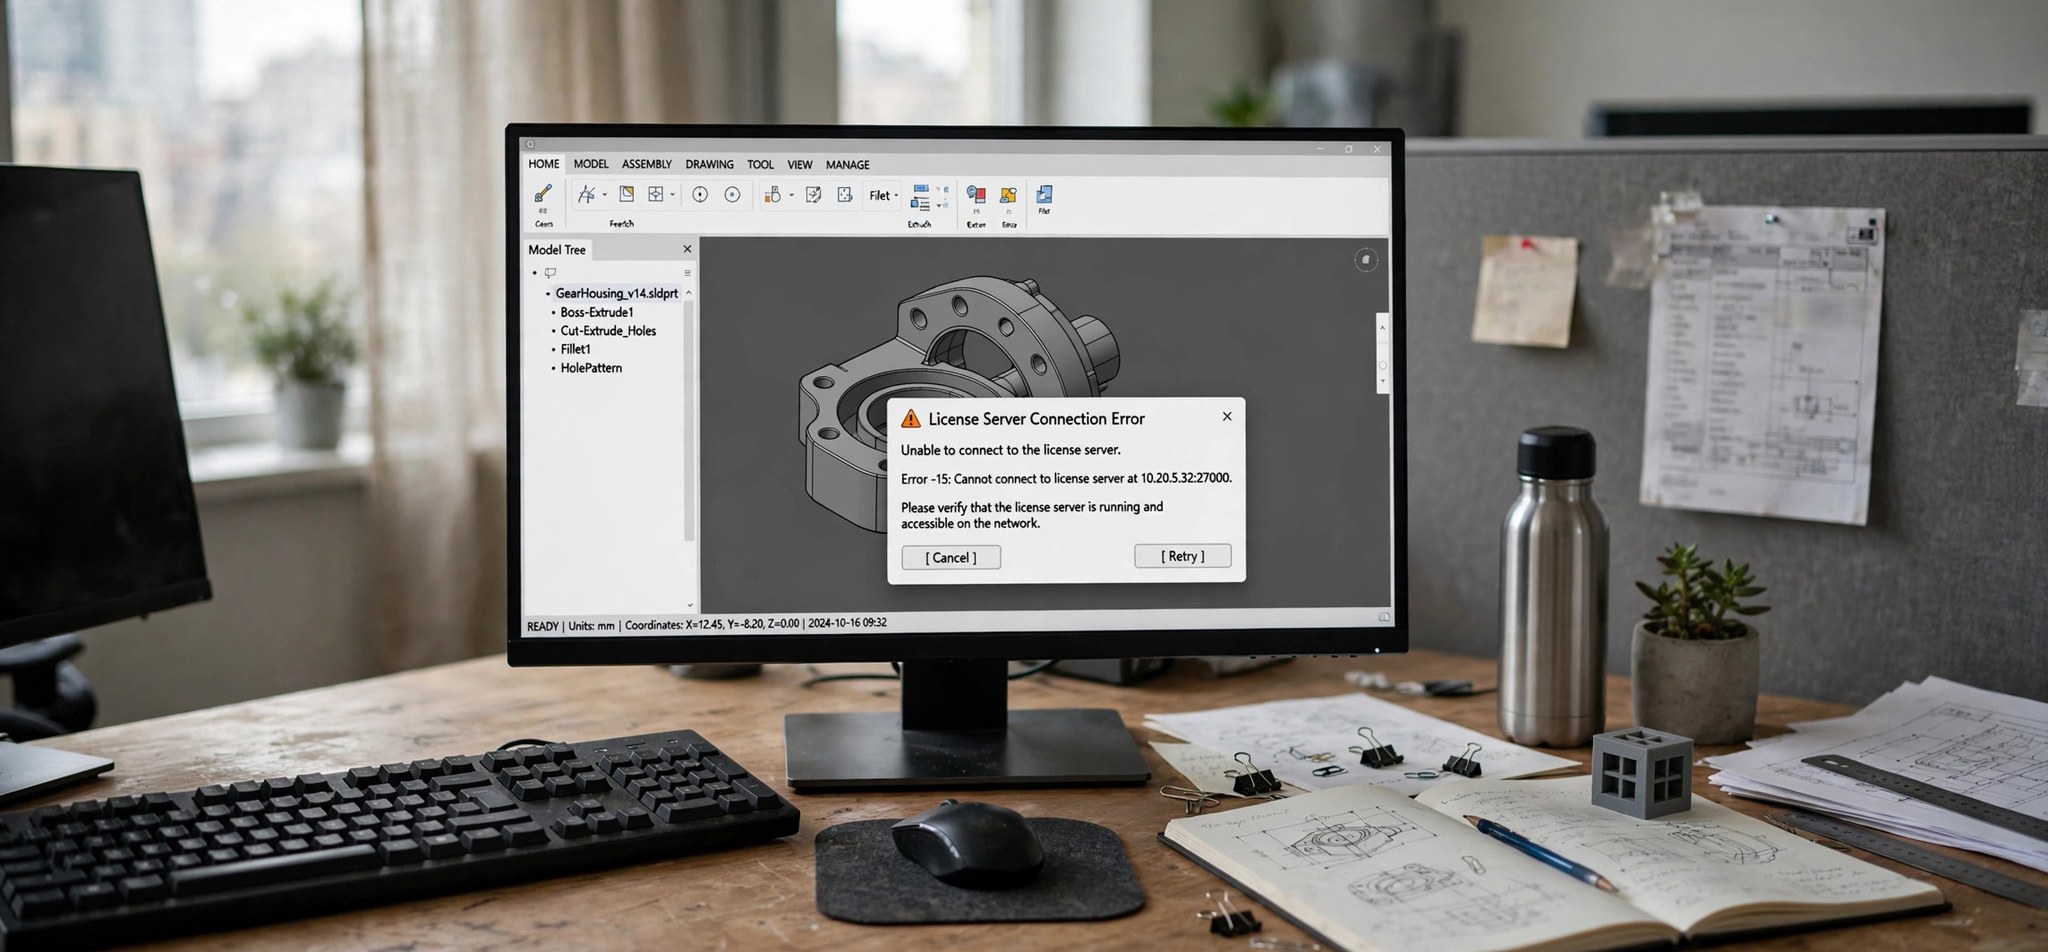This screenshot has width=2048, height=952.
Task: Select Cut-Extrude_Holes feature
Action: point(608,331)
